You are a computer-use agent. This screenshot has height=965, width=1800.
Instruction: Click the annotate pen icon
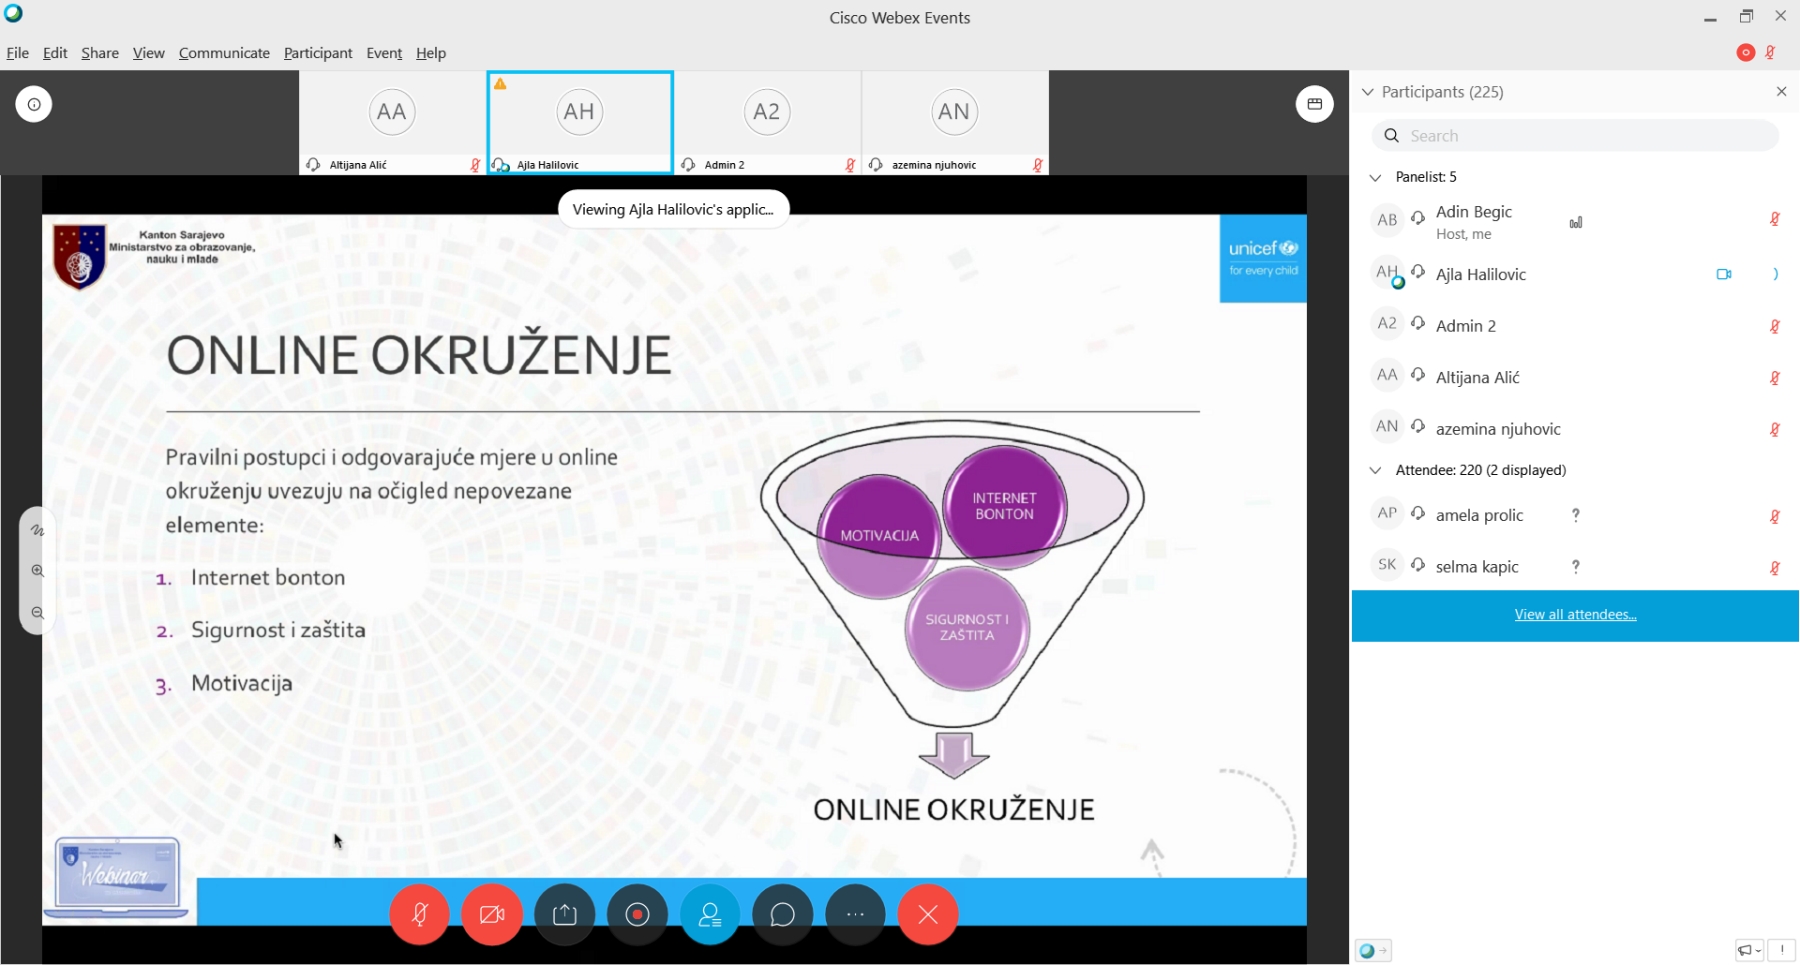[38, 530]
